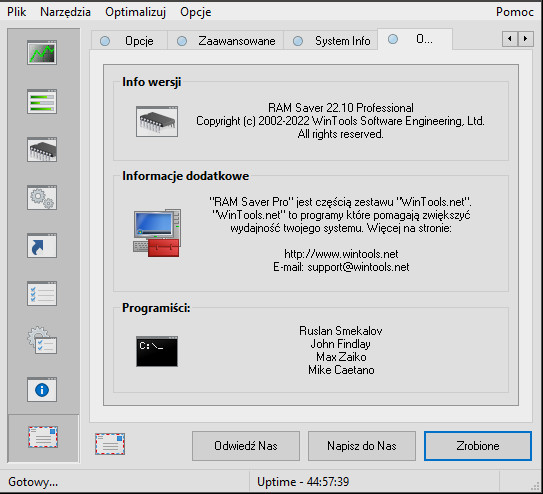The image size is (543, 494).
Task: Click the two-gears settings sidebar icon
Action: (42, 197)
